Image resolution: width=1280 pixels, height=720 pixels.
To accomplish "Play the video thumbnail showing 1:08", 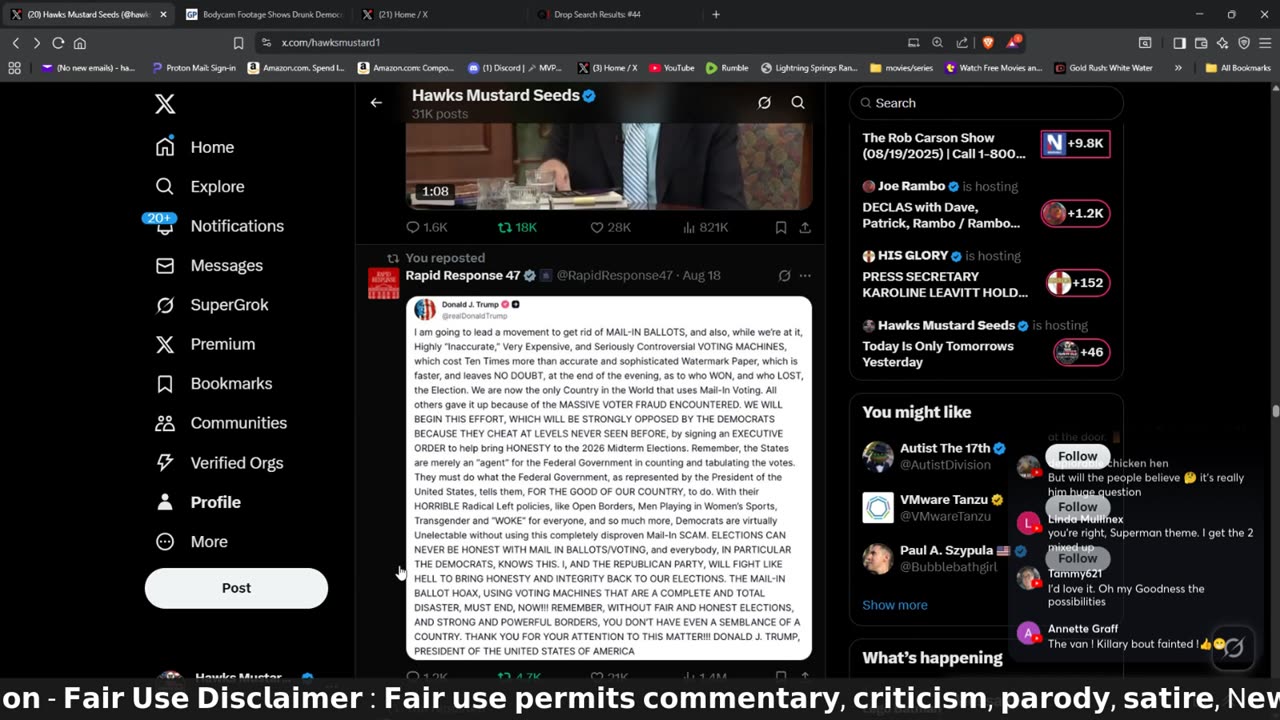I will click(x=609, y=166).
